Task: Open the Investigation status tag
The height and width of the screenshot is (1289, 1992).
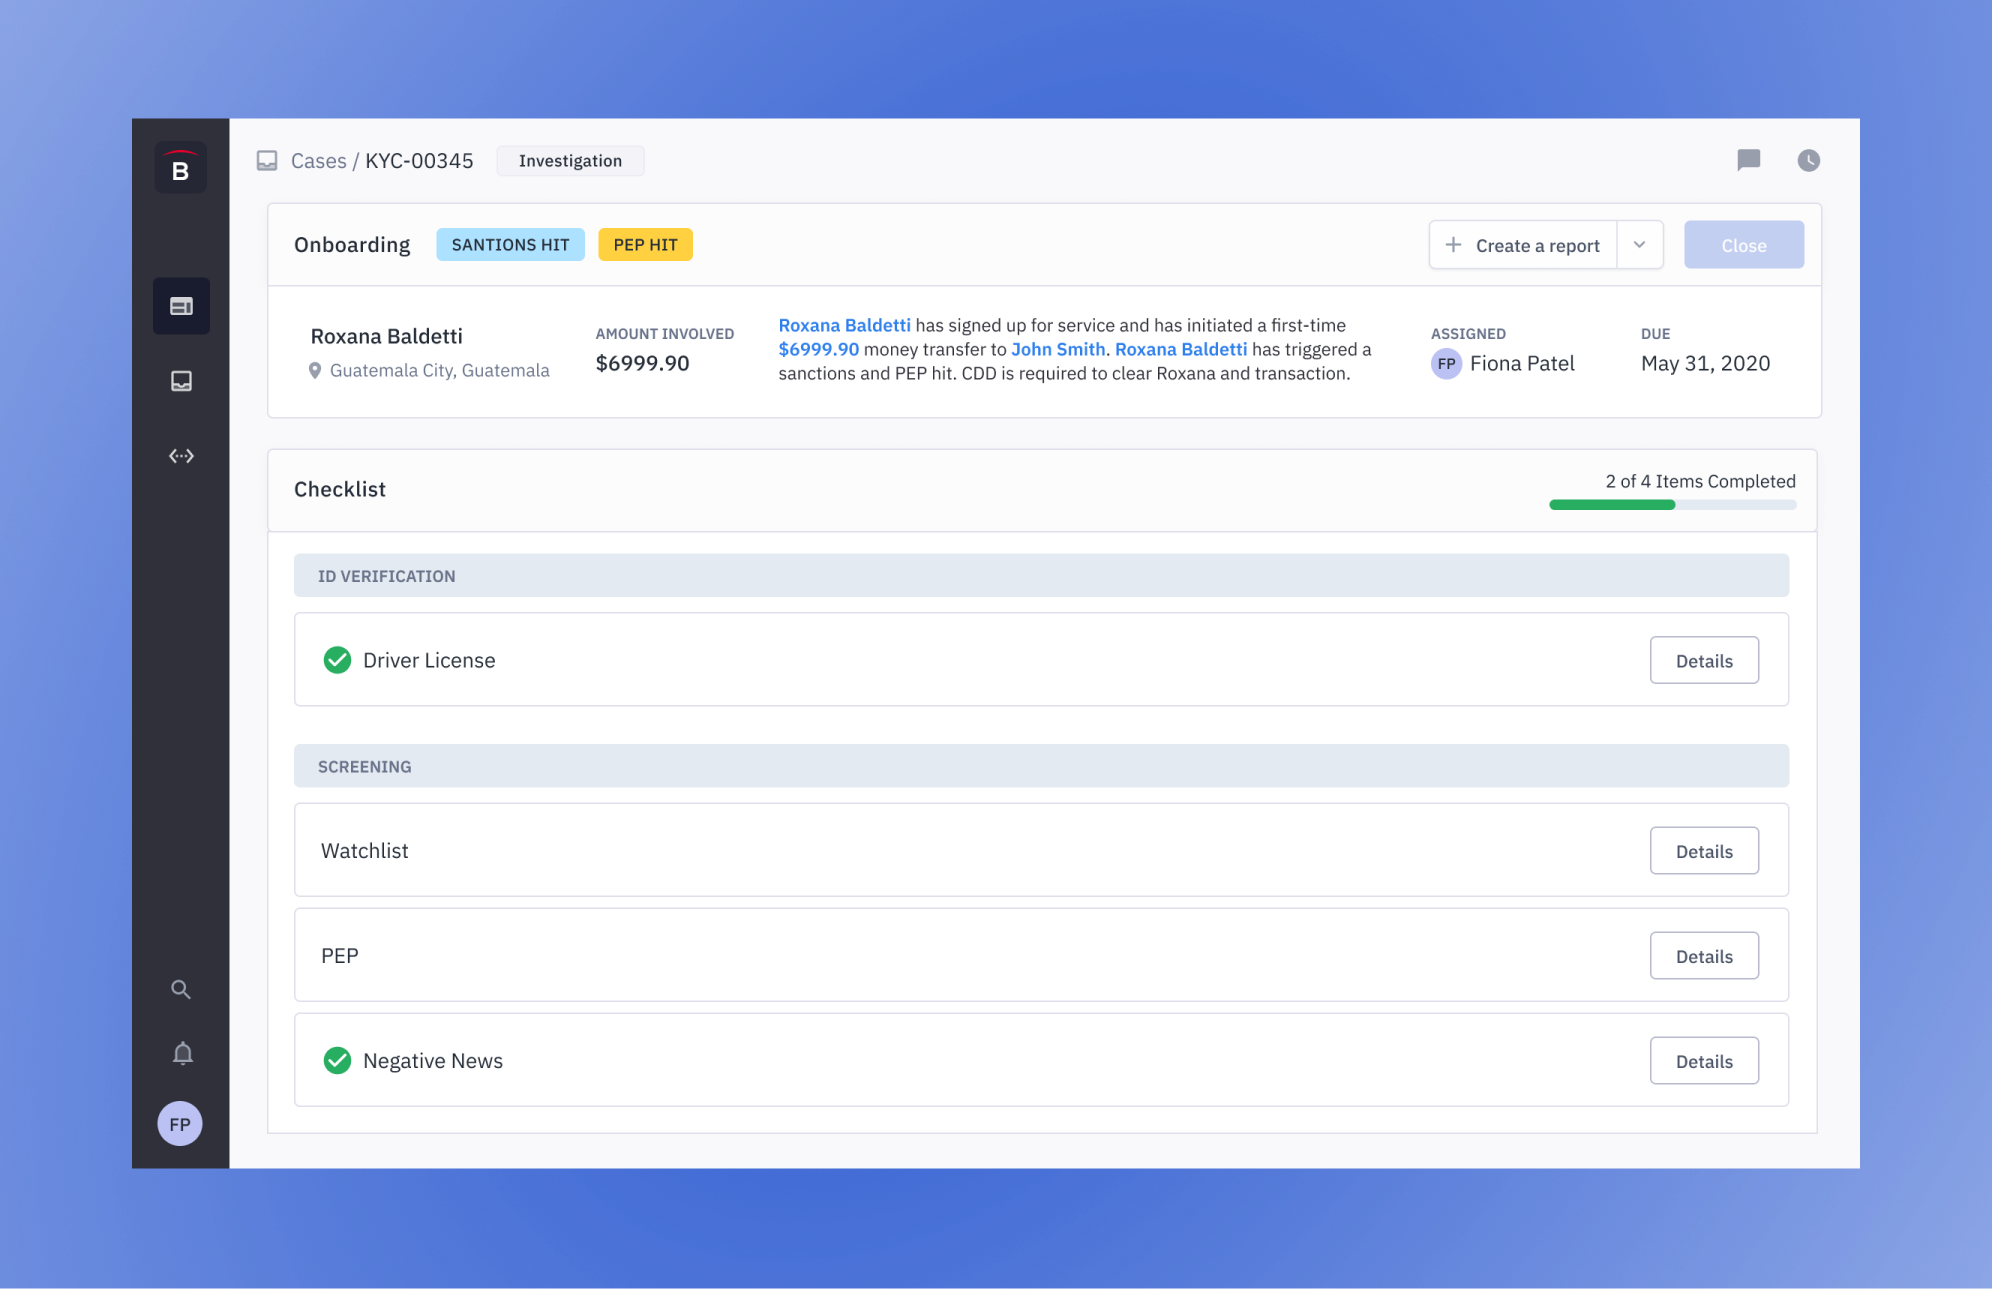Action: tap(570, 161)
